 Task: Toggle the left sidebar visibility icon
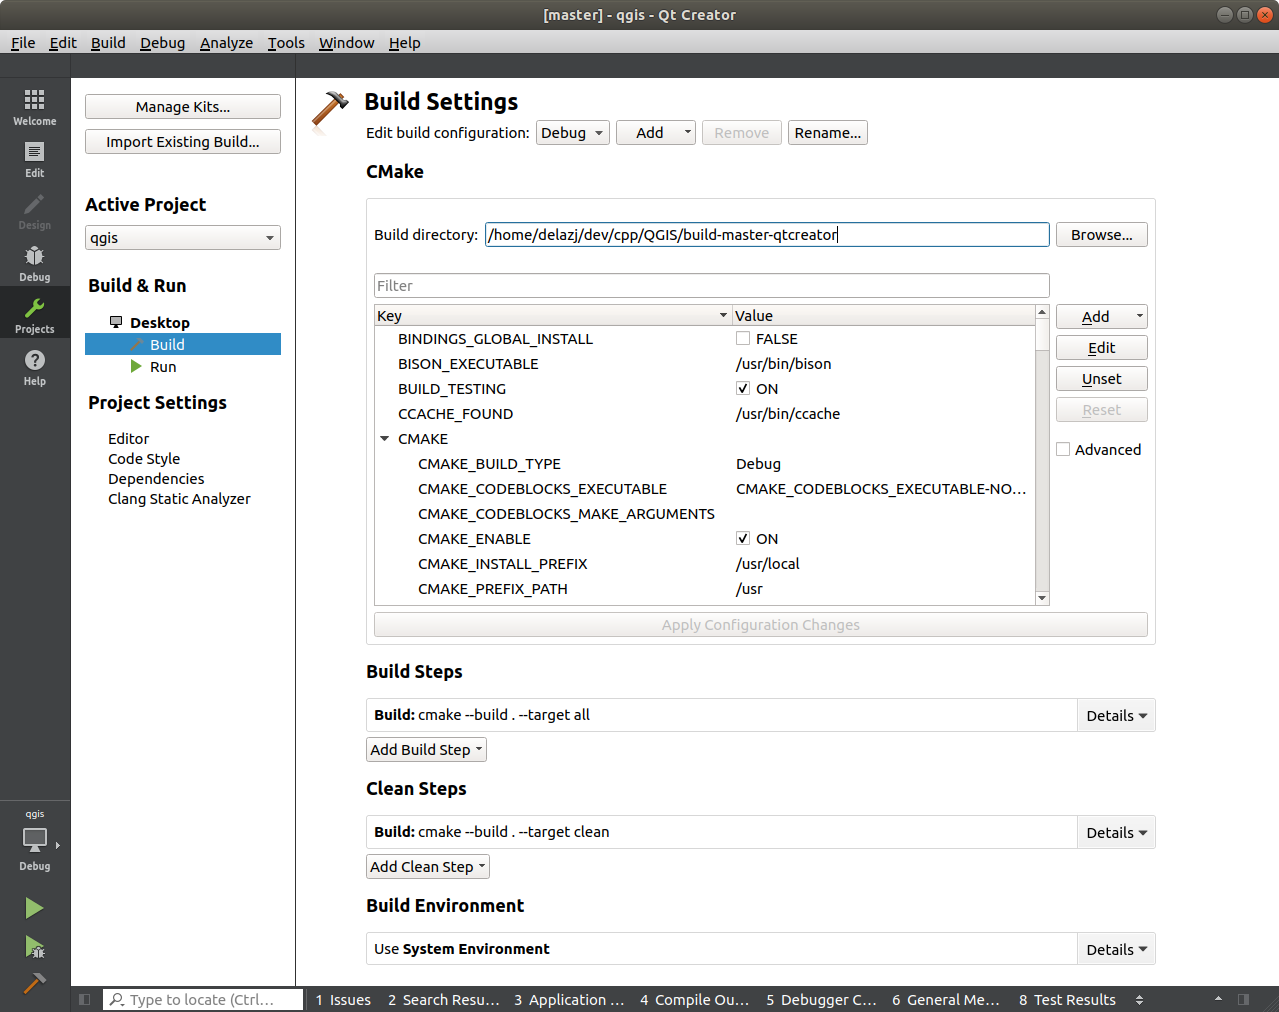tap(85, 999)
